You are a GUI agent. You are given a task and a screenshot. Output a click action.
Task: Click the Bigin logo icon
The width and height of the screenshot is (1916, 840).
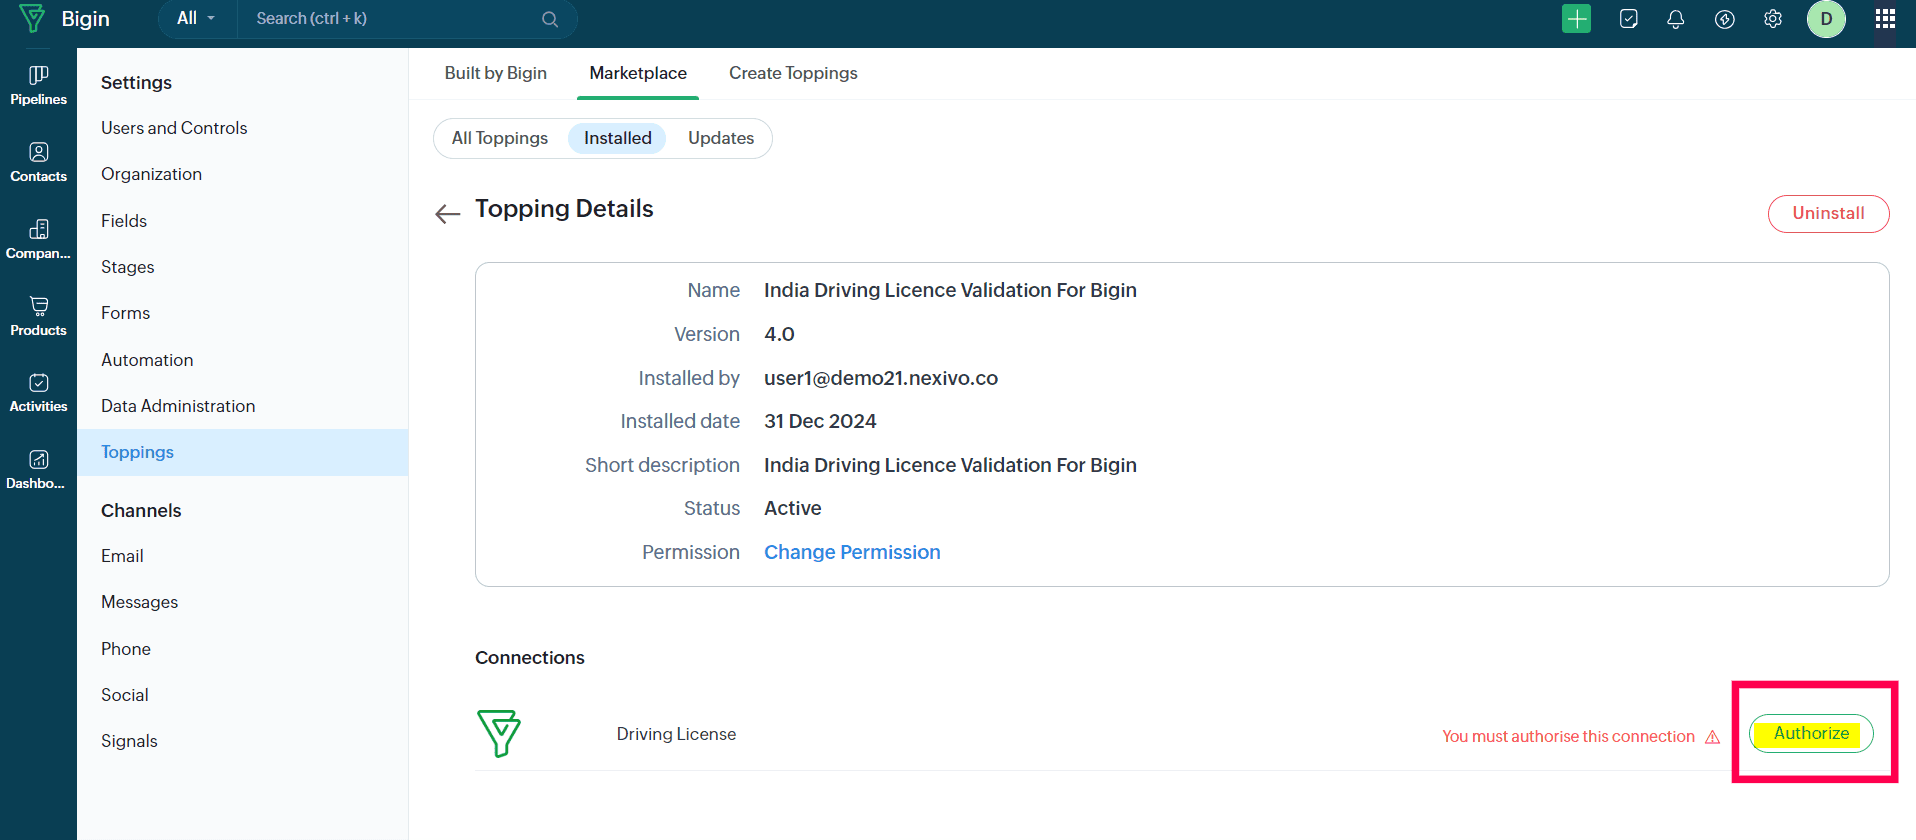pyautogui.click(x=32, y=18)
